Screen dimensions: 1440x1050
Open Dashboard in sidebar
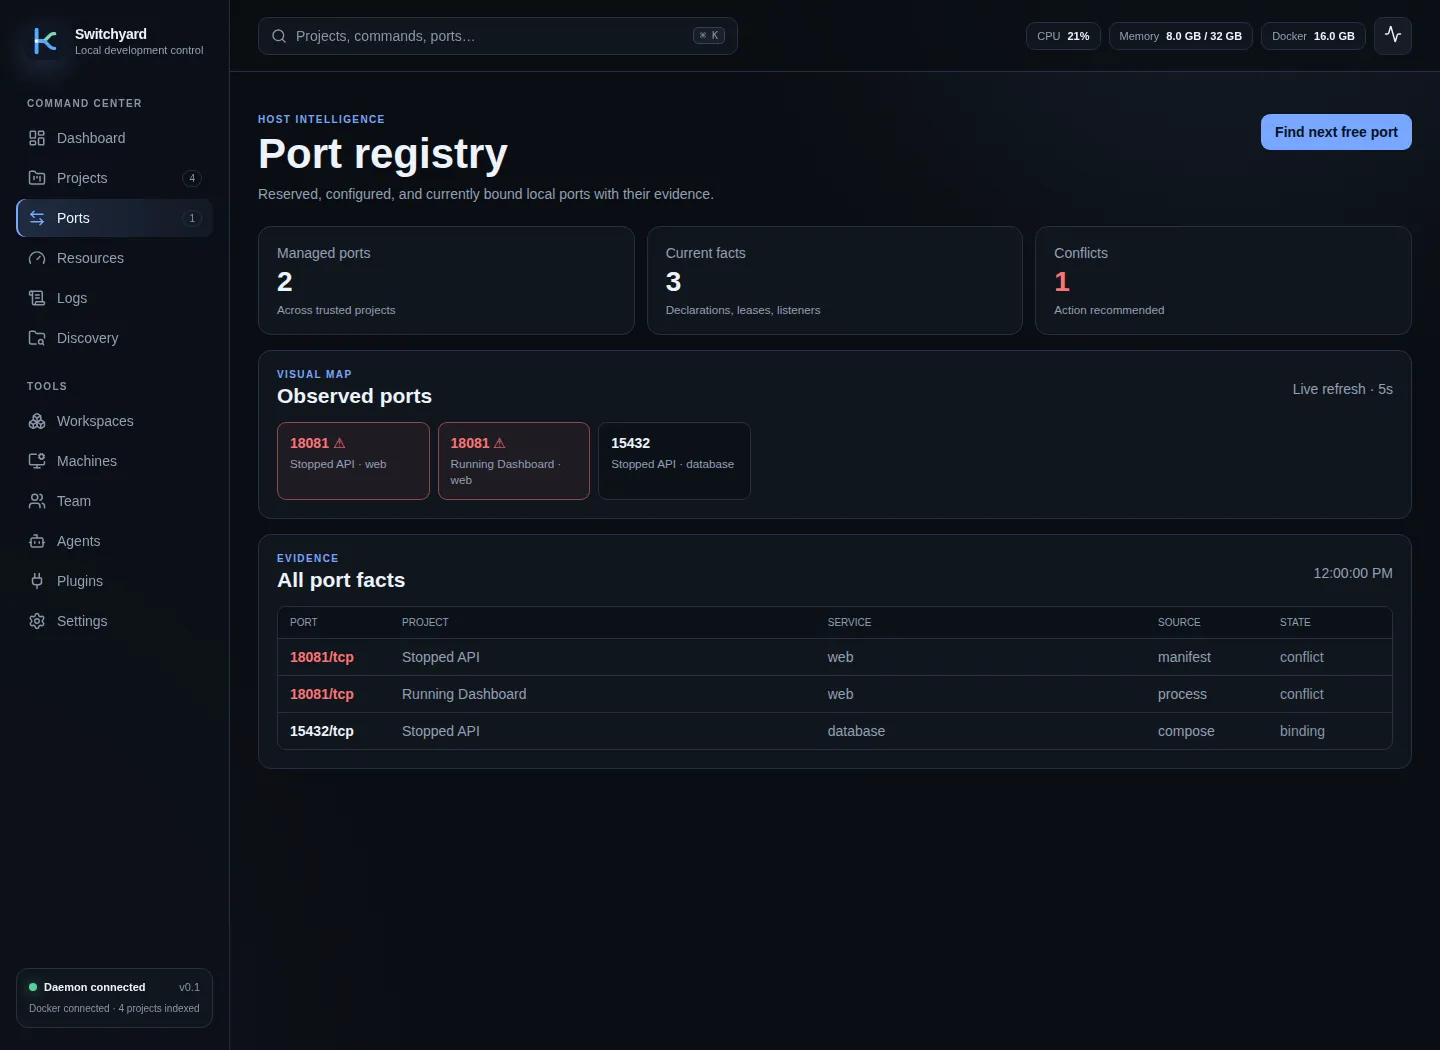click(x=115, y=138)
